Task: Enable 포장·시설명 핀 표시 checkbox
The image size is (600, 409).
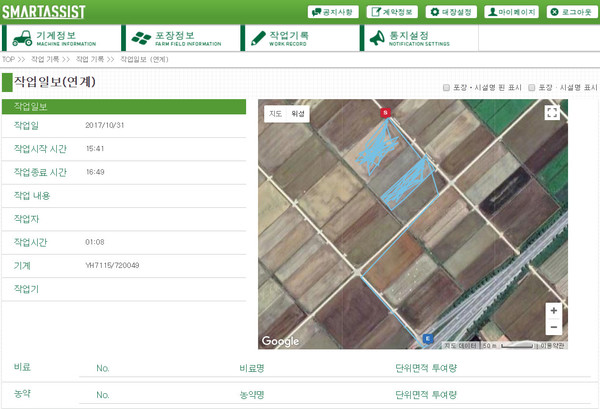Action: [x=446, y=88]
